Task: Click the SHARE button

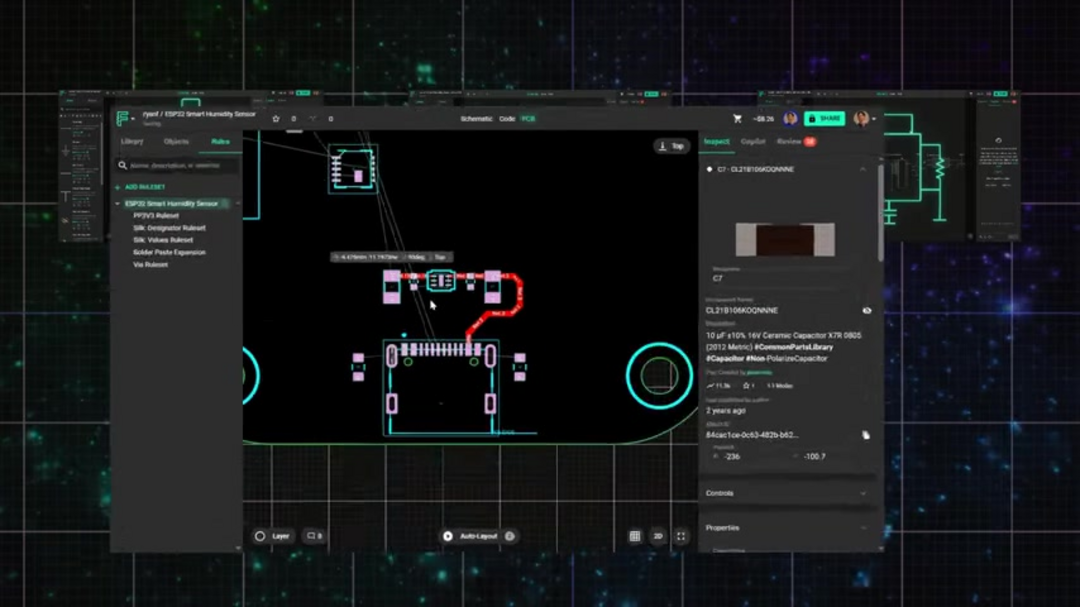Action: [x=825, y=118]
